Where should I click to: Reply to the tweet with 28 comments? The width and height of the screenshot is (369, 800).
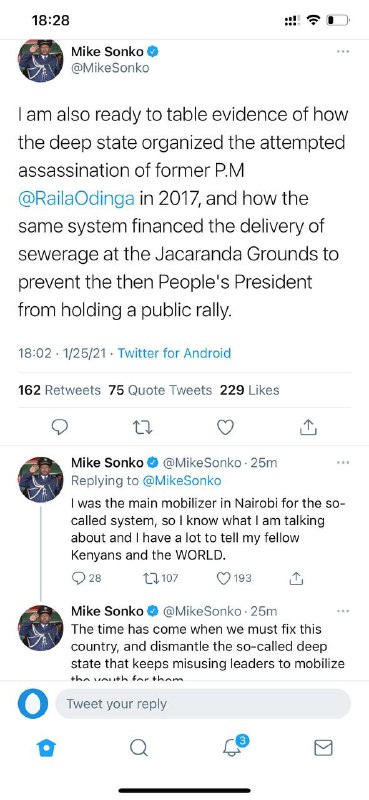click(x=86, y=578)
